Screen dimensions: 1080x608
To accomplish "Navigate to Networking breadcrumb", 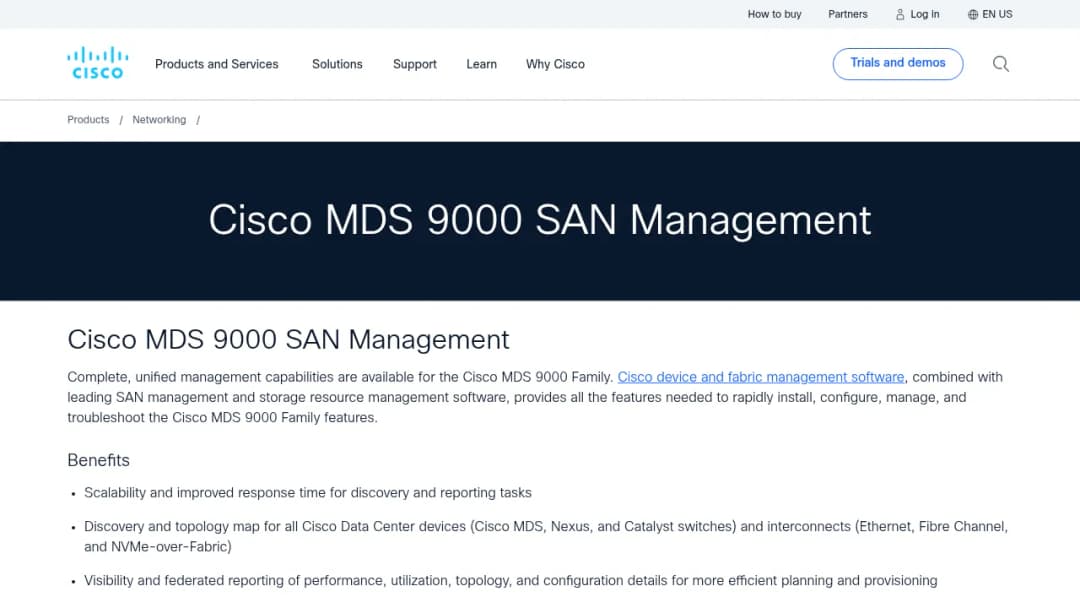I will pyautogui.click(x=159, y=120).
